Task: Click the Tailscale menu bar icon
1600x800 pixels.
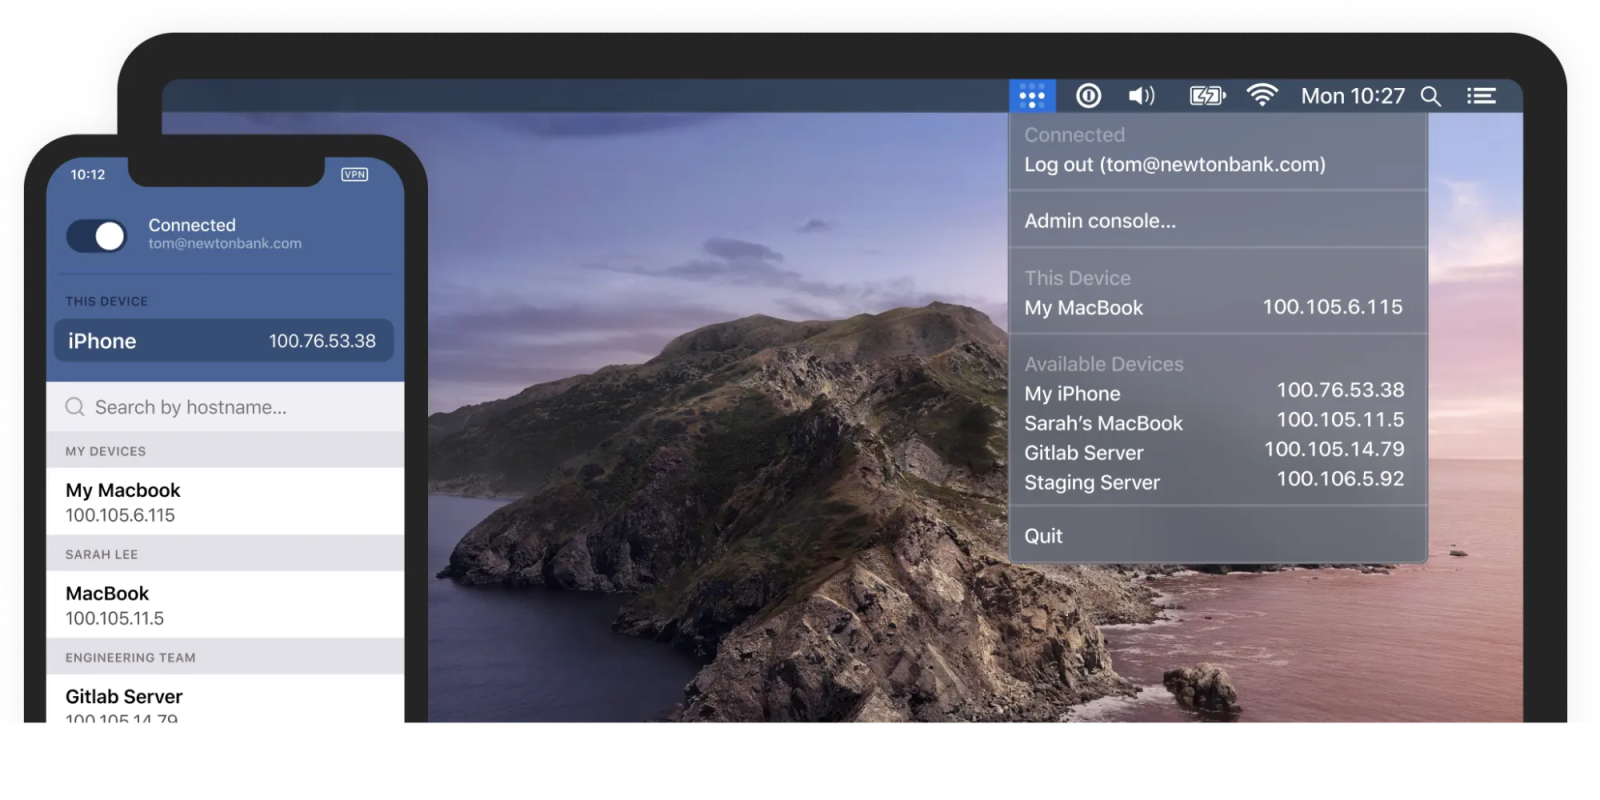Action: click(x=1032, y=96)
